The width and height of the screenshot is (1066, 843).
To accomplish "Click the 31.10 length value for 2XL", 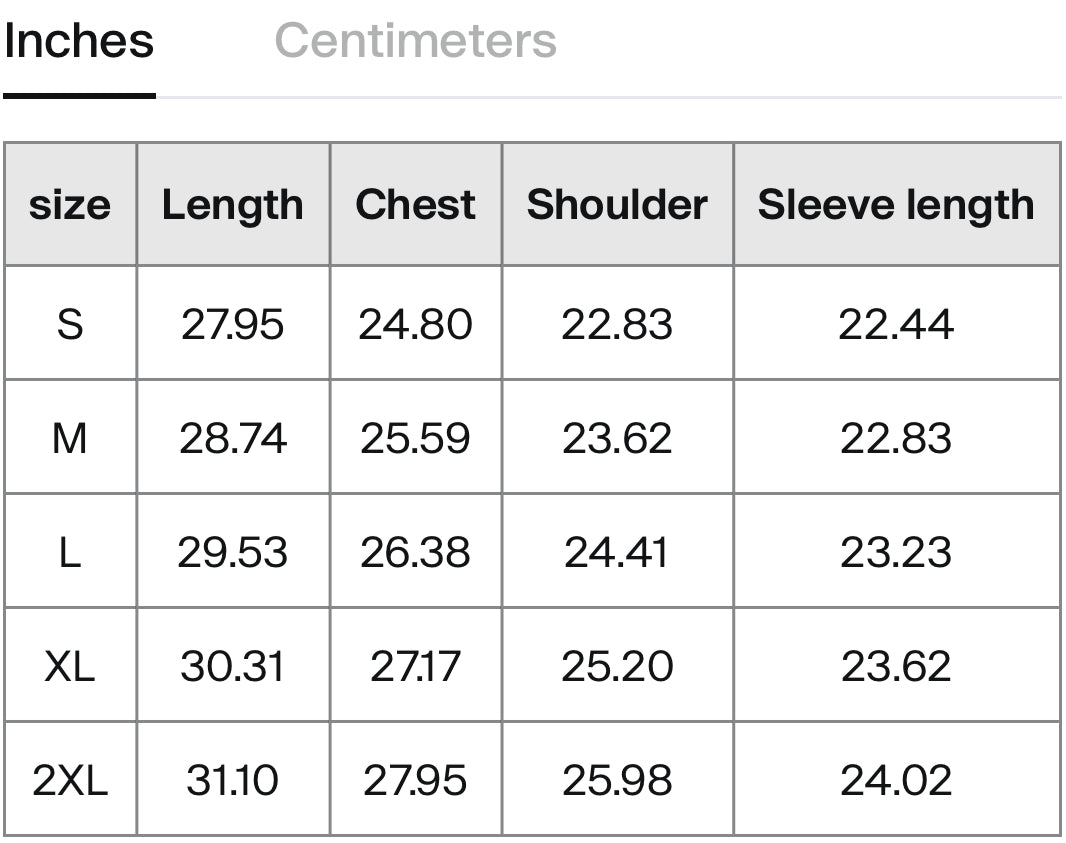I will (x=233, y=780).
